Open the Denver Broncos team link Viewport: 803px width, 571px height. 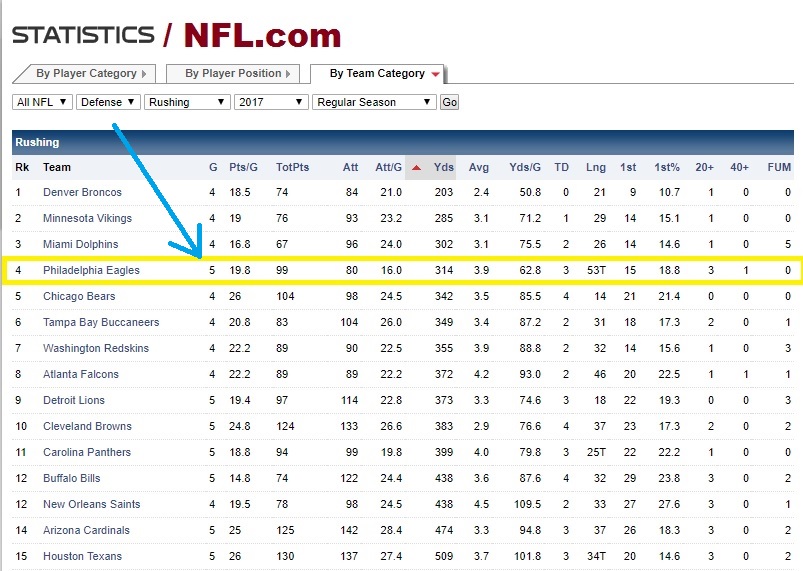click(82, 192)
